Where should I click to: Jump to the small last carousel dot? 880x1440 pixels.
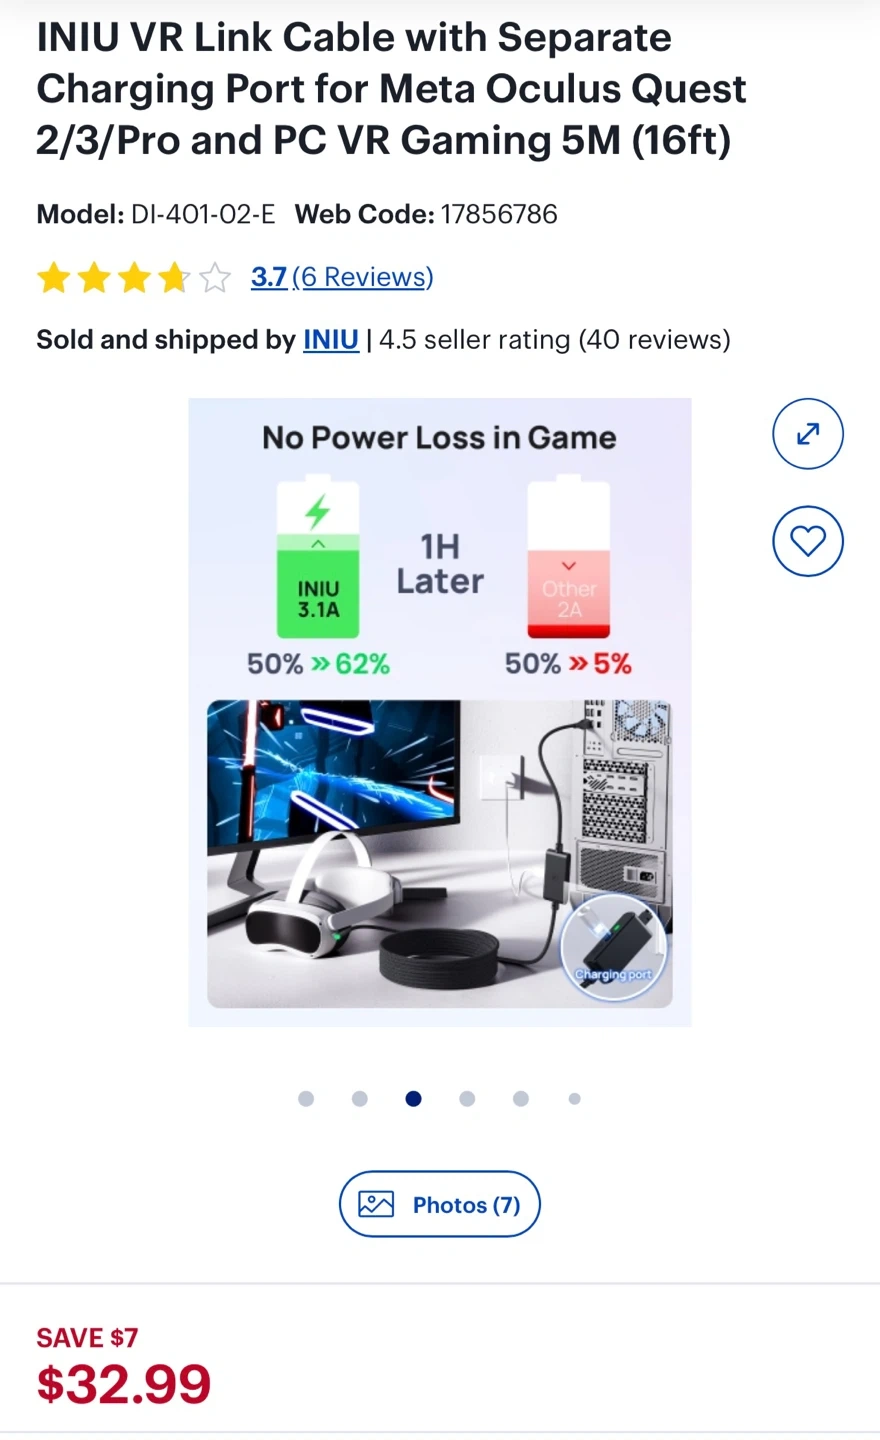point(574,1098)
